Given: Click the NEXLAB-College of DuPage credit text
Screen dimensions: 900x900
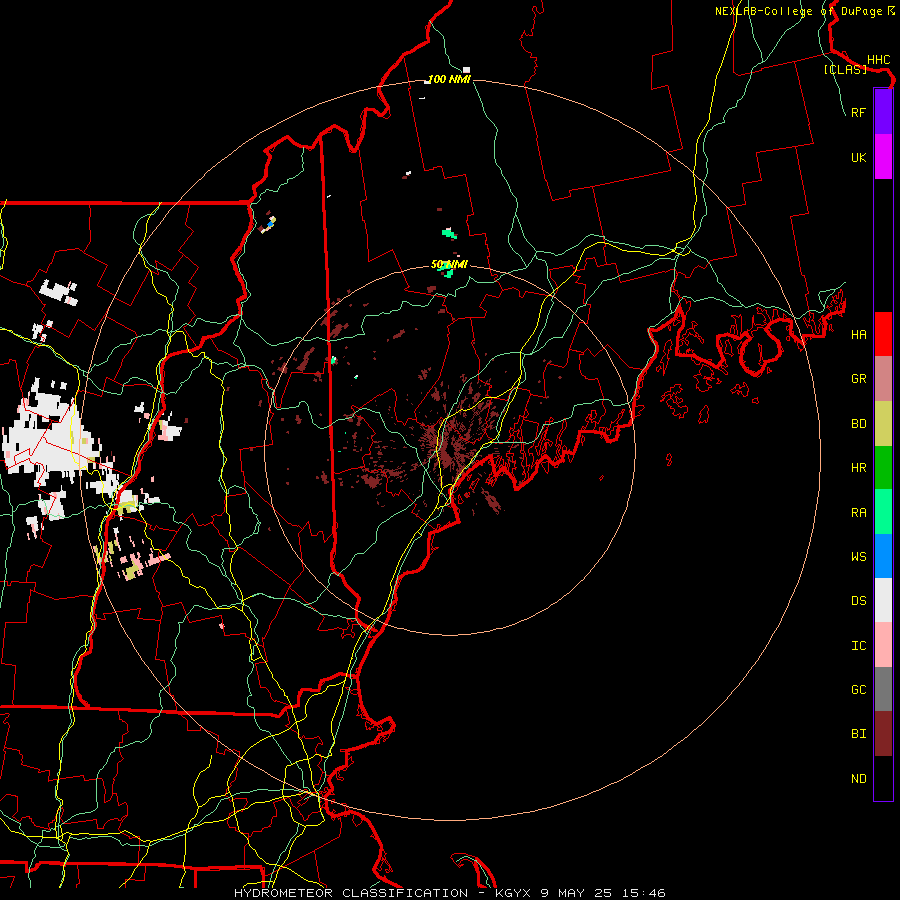Looking at the screenshot, I should point(798,11).
